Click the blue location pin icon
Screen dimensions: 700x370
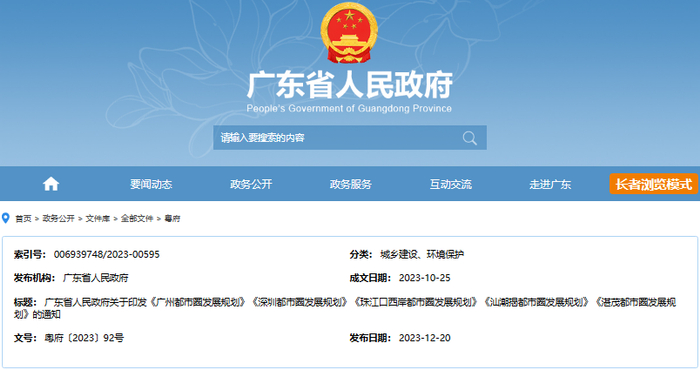[x=5, y=218]
